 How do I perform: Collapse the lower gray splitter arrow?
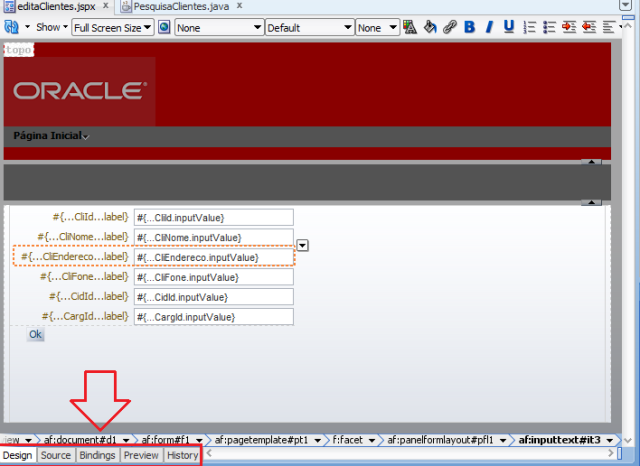click(x=591, y=202)
